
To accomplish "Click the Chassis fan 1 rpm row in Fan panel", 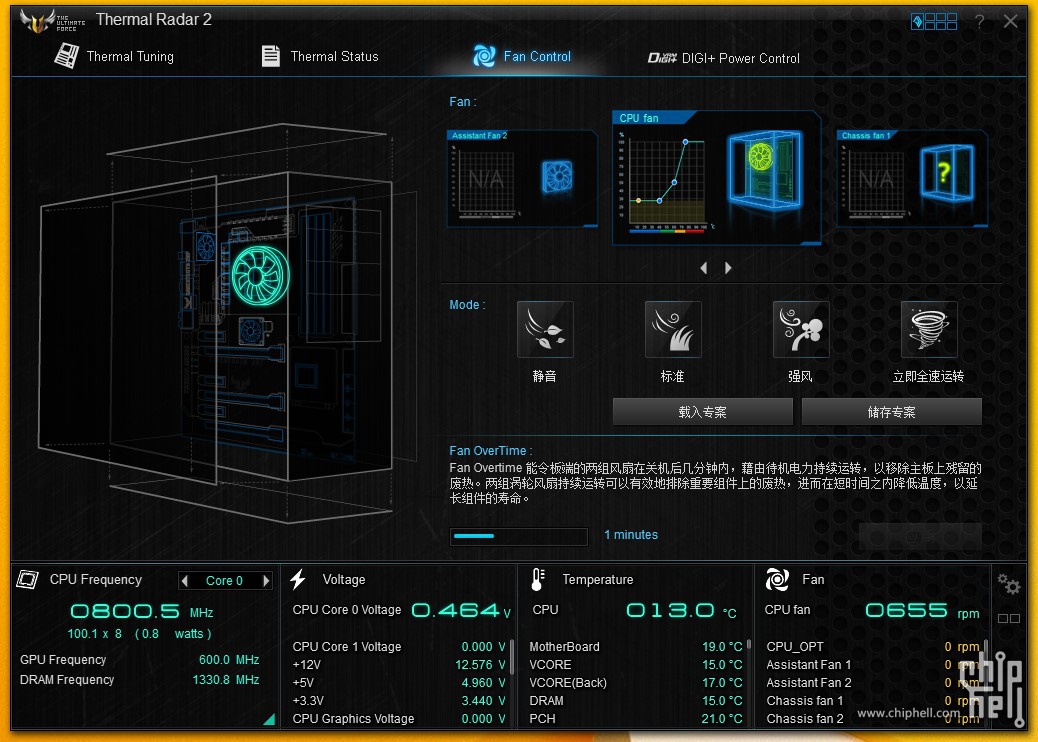I will (873, 700).
